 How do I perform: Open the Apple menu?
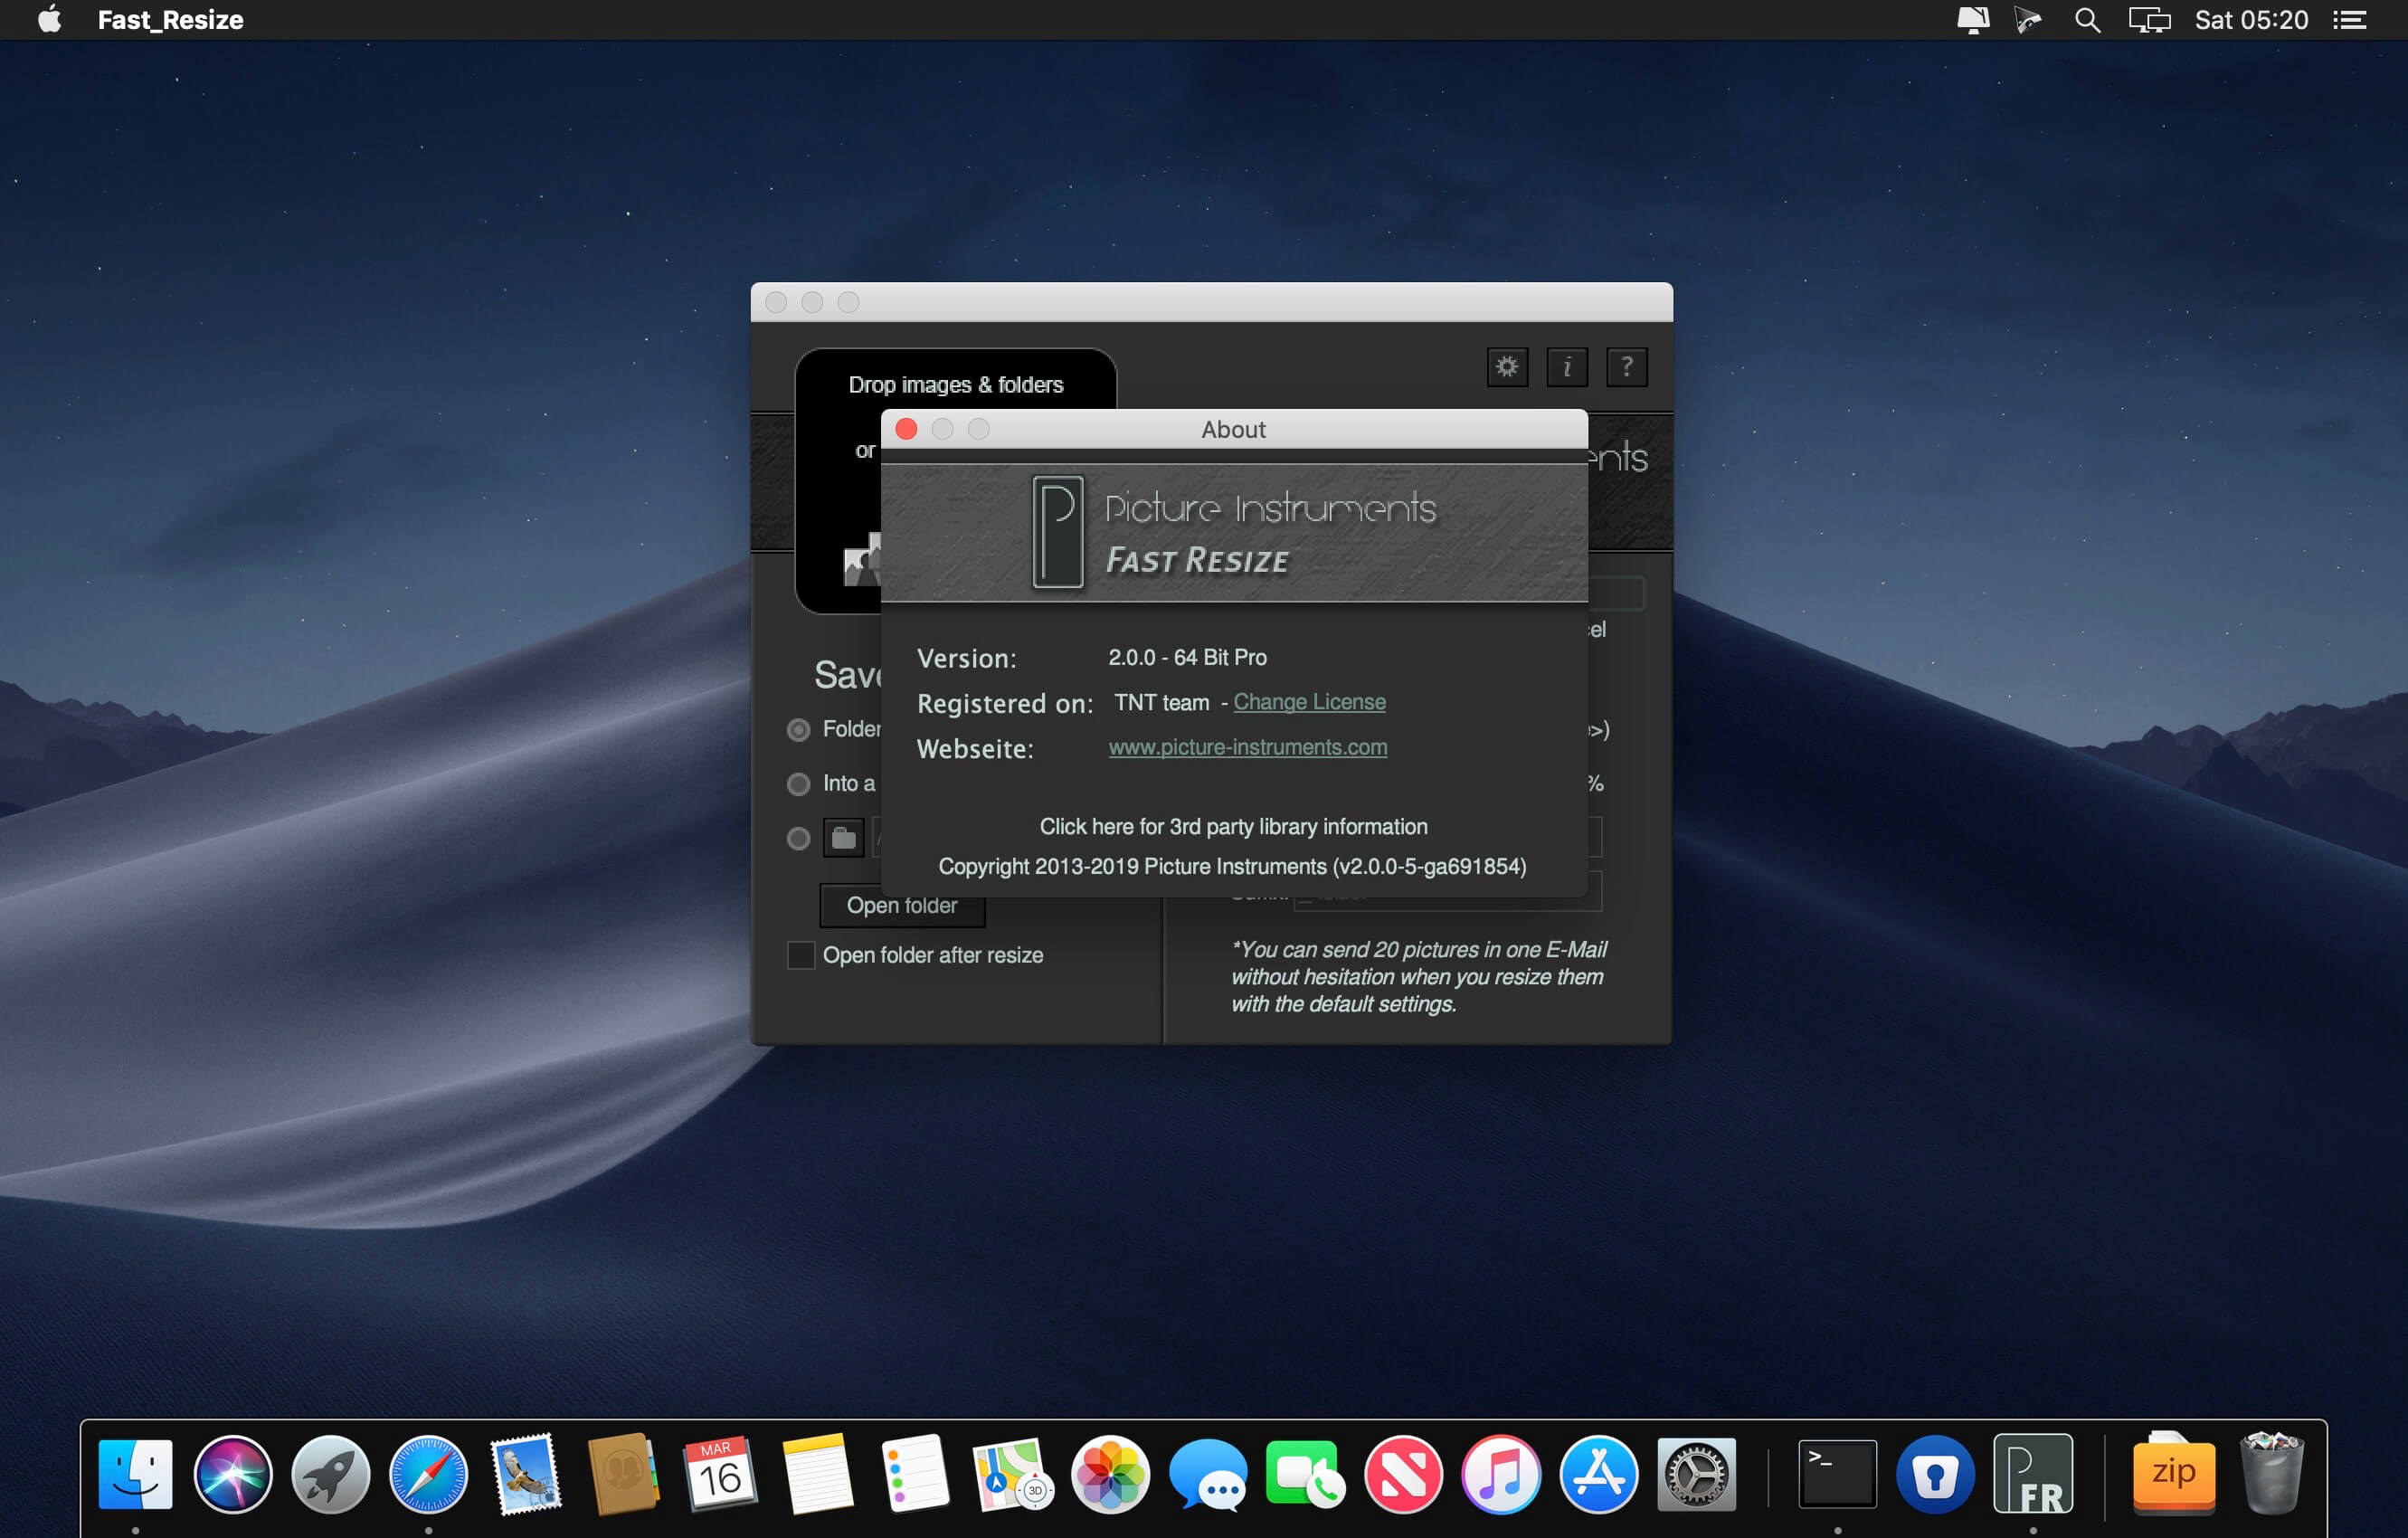(50, 20)
